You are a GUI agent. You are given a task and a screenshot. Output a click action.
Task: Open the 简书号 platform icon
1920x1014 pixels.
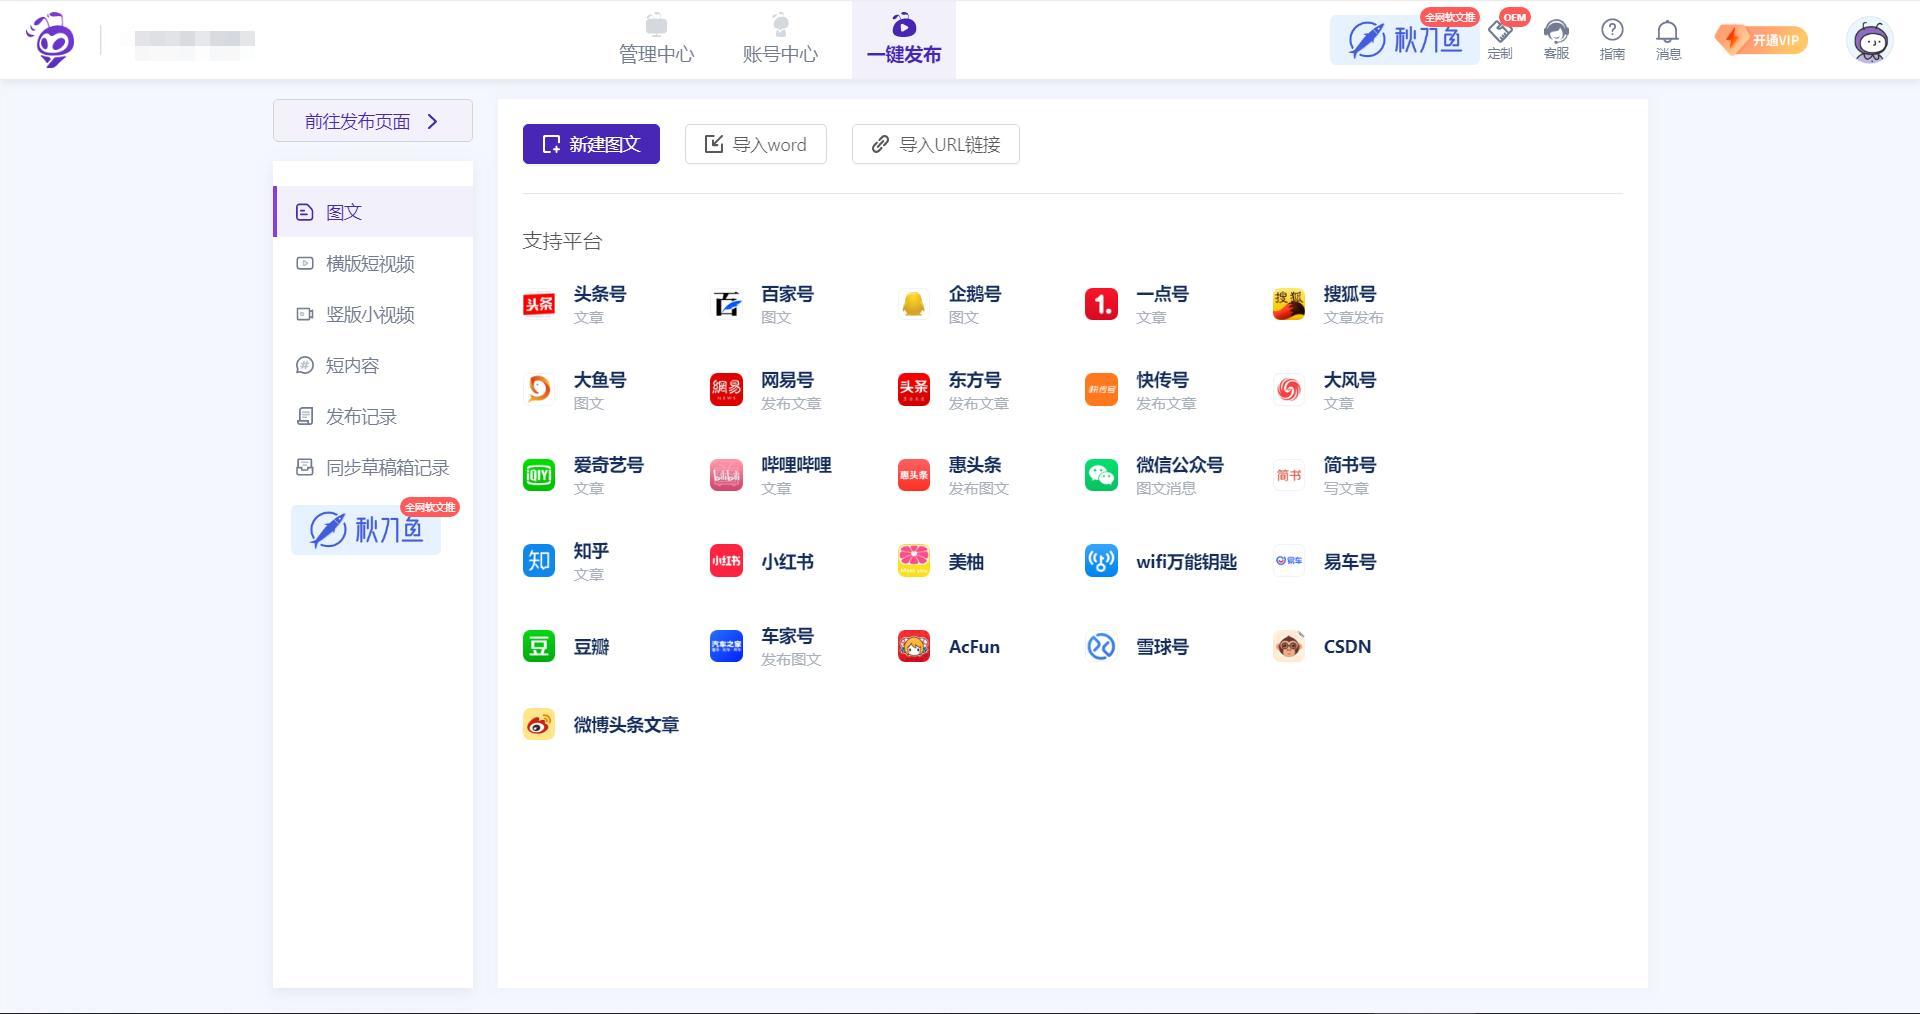(x=1288, y=475)
